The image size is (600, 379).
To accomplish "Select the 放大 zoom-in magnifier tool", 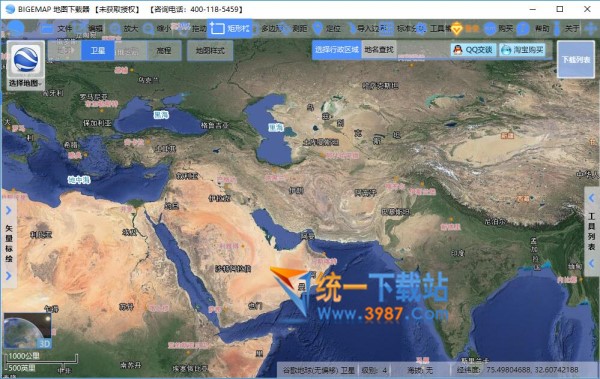I will pos(123,28).
